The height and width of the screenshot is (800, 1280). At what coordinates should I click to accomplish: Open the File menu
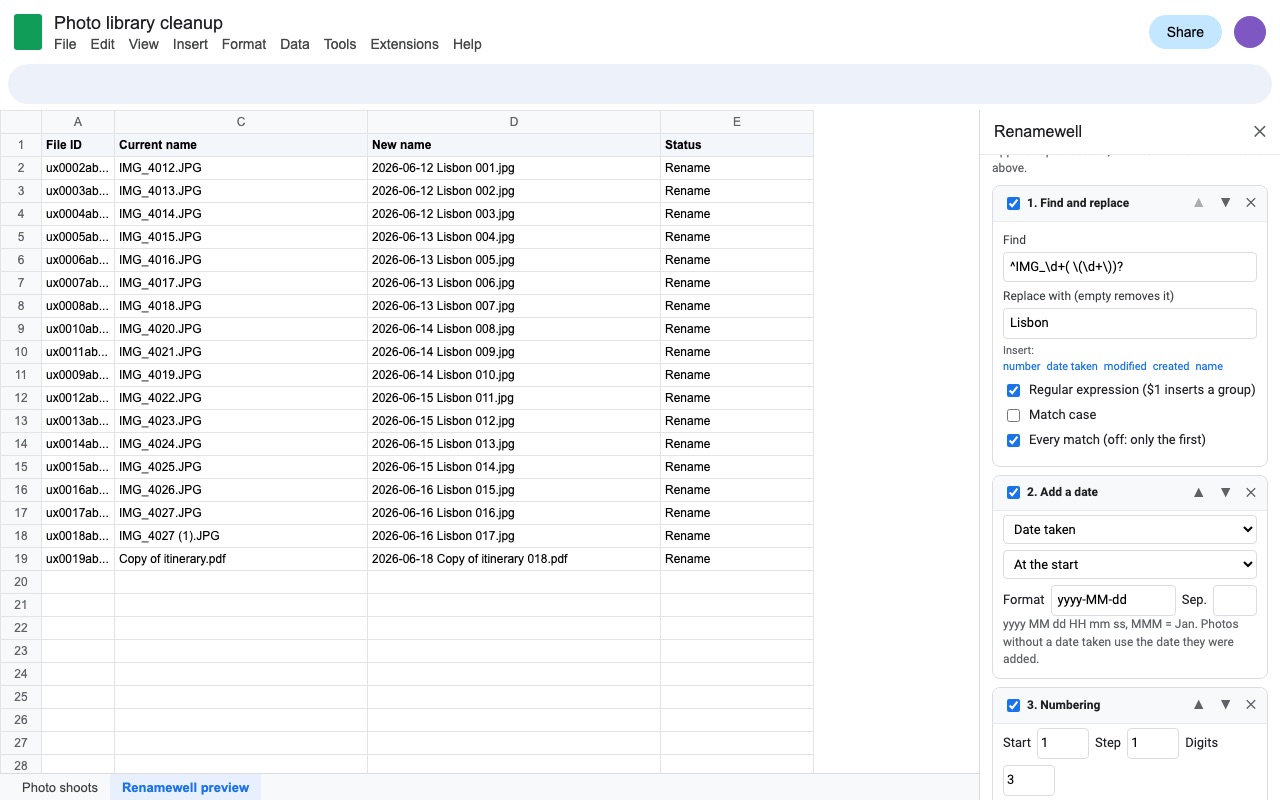65,44
